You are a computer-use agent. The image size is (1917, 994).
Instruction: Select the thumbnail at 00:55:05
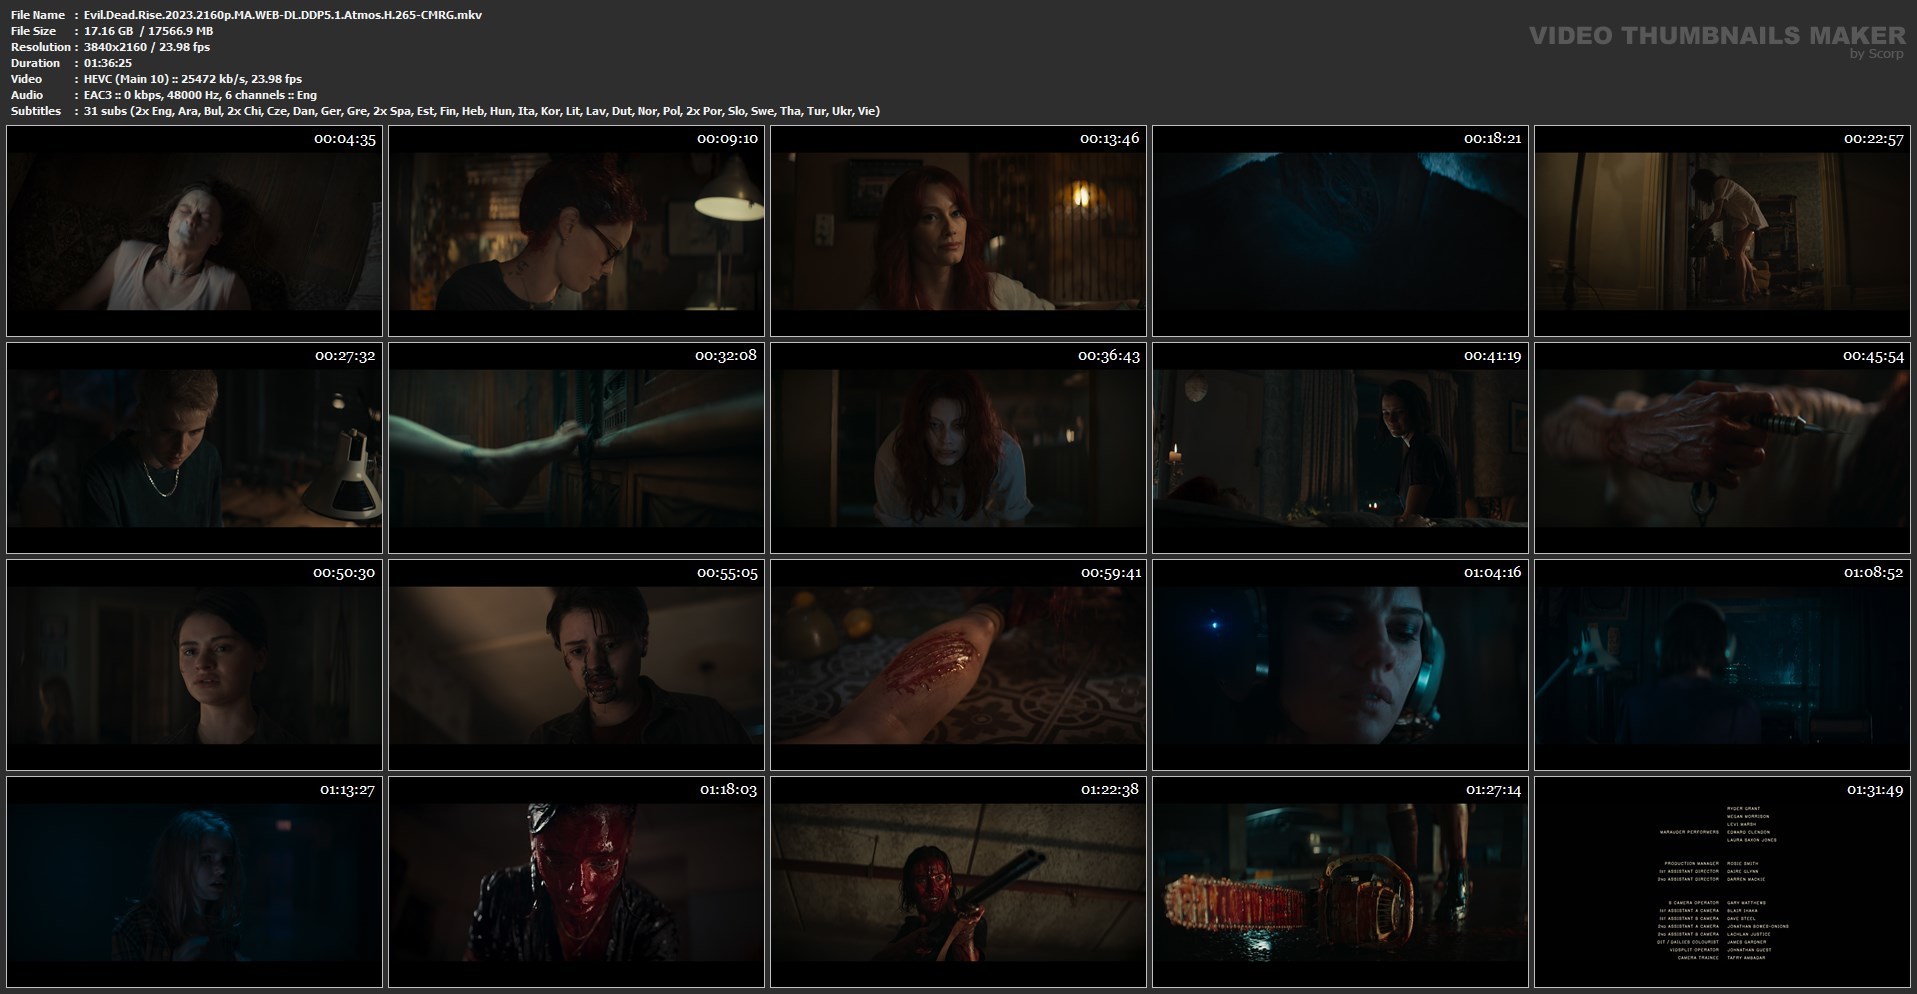click(576, 665)
